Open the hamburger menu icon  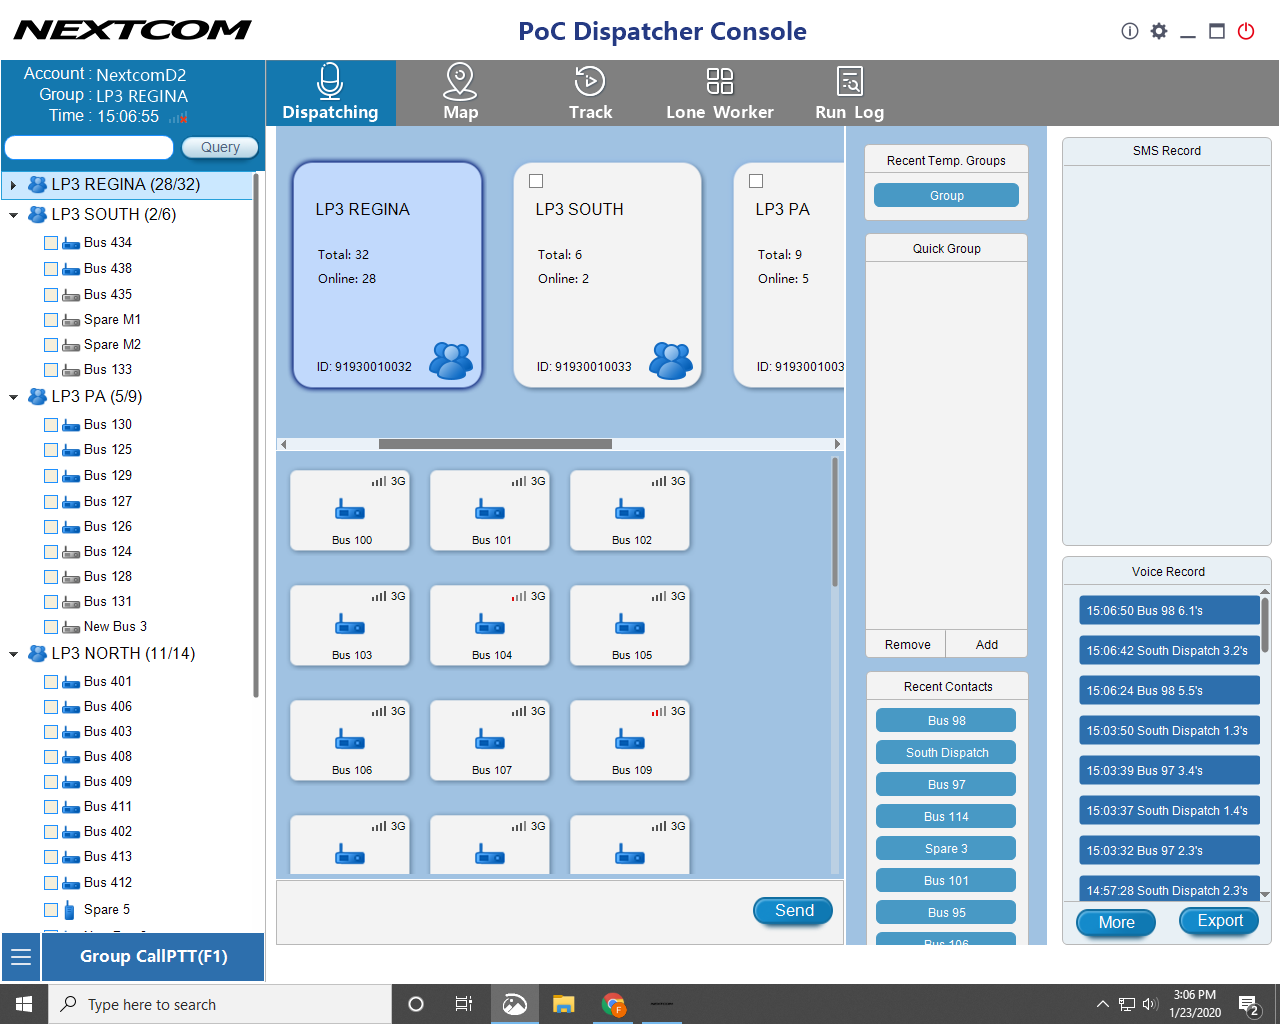(21, 957)
